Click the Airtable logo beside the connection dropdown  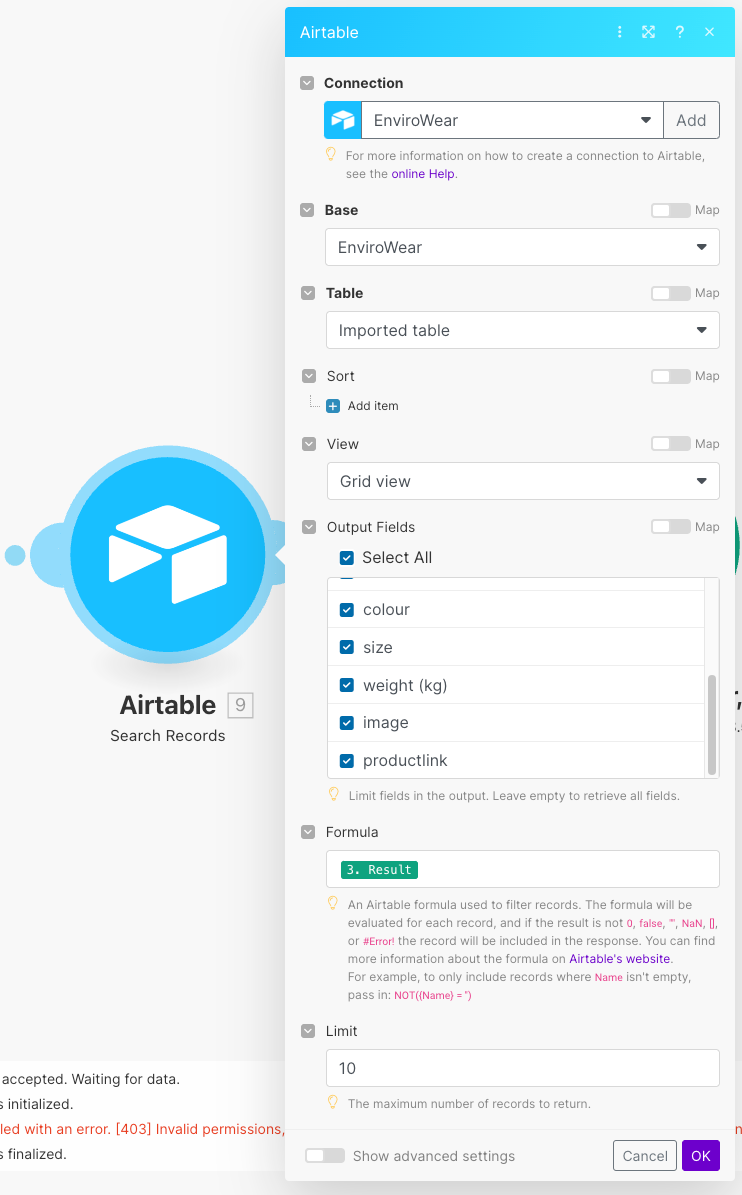[x=343, y=120]
